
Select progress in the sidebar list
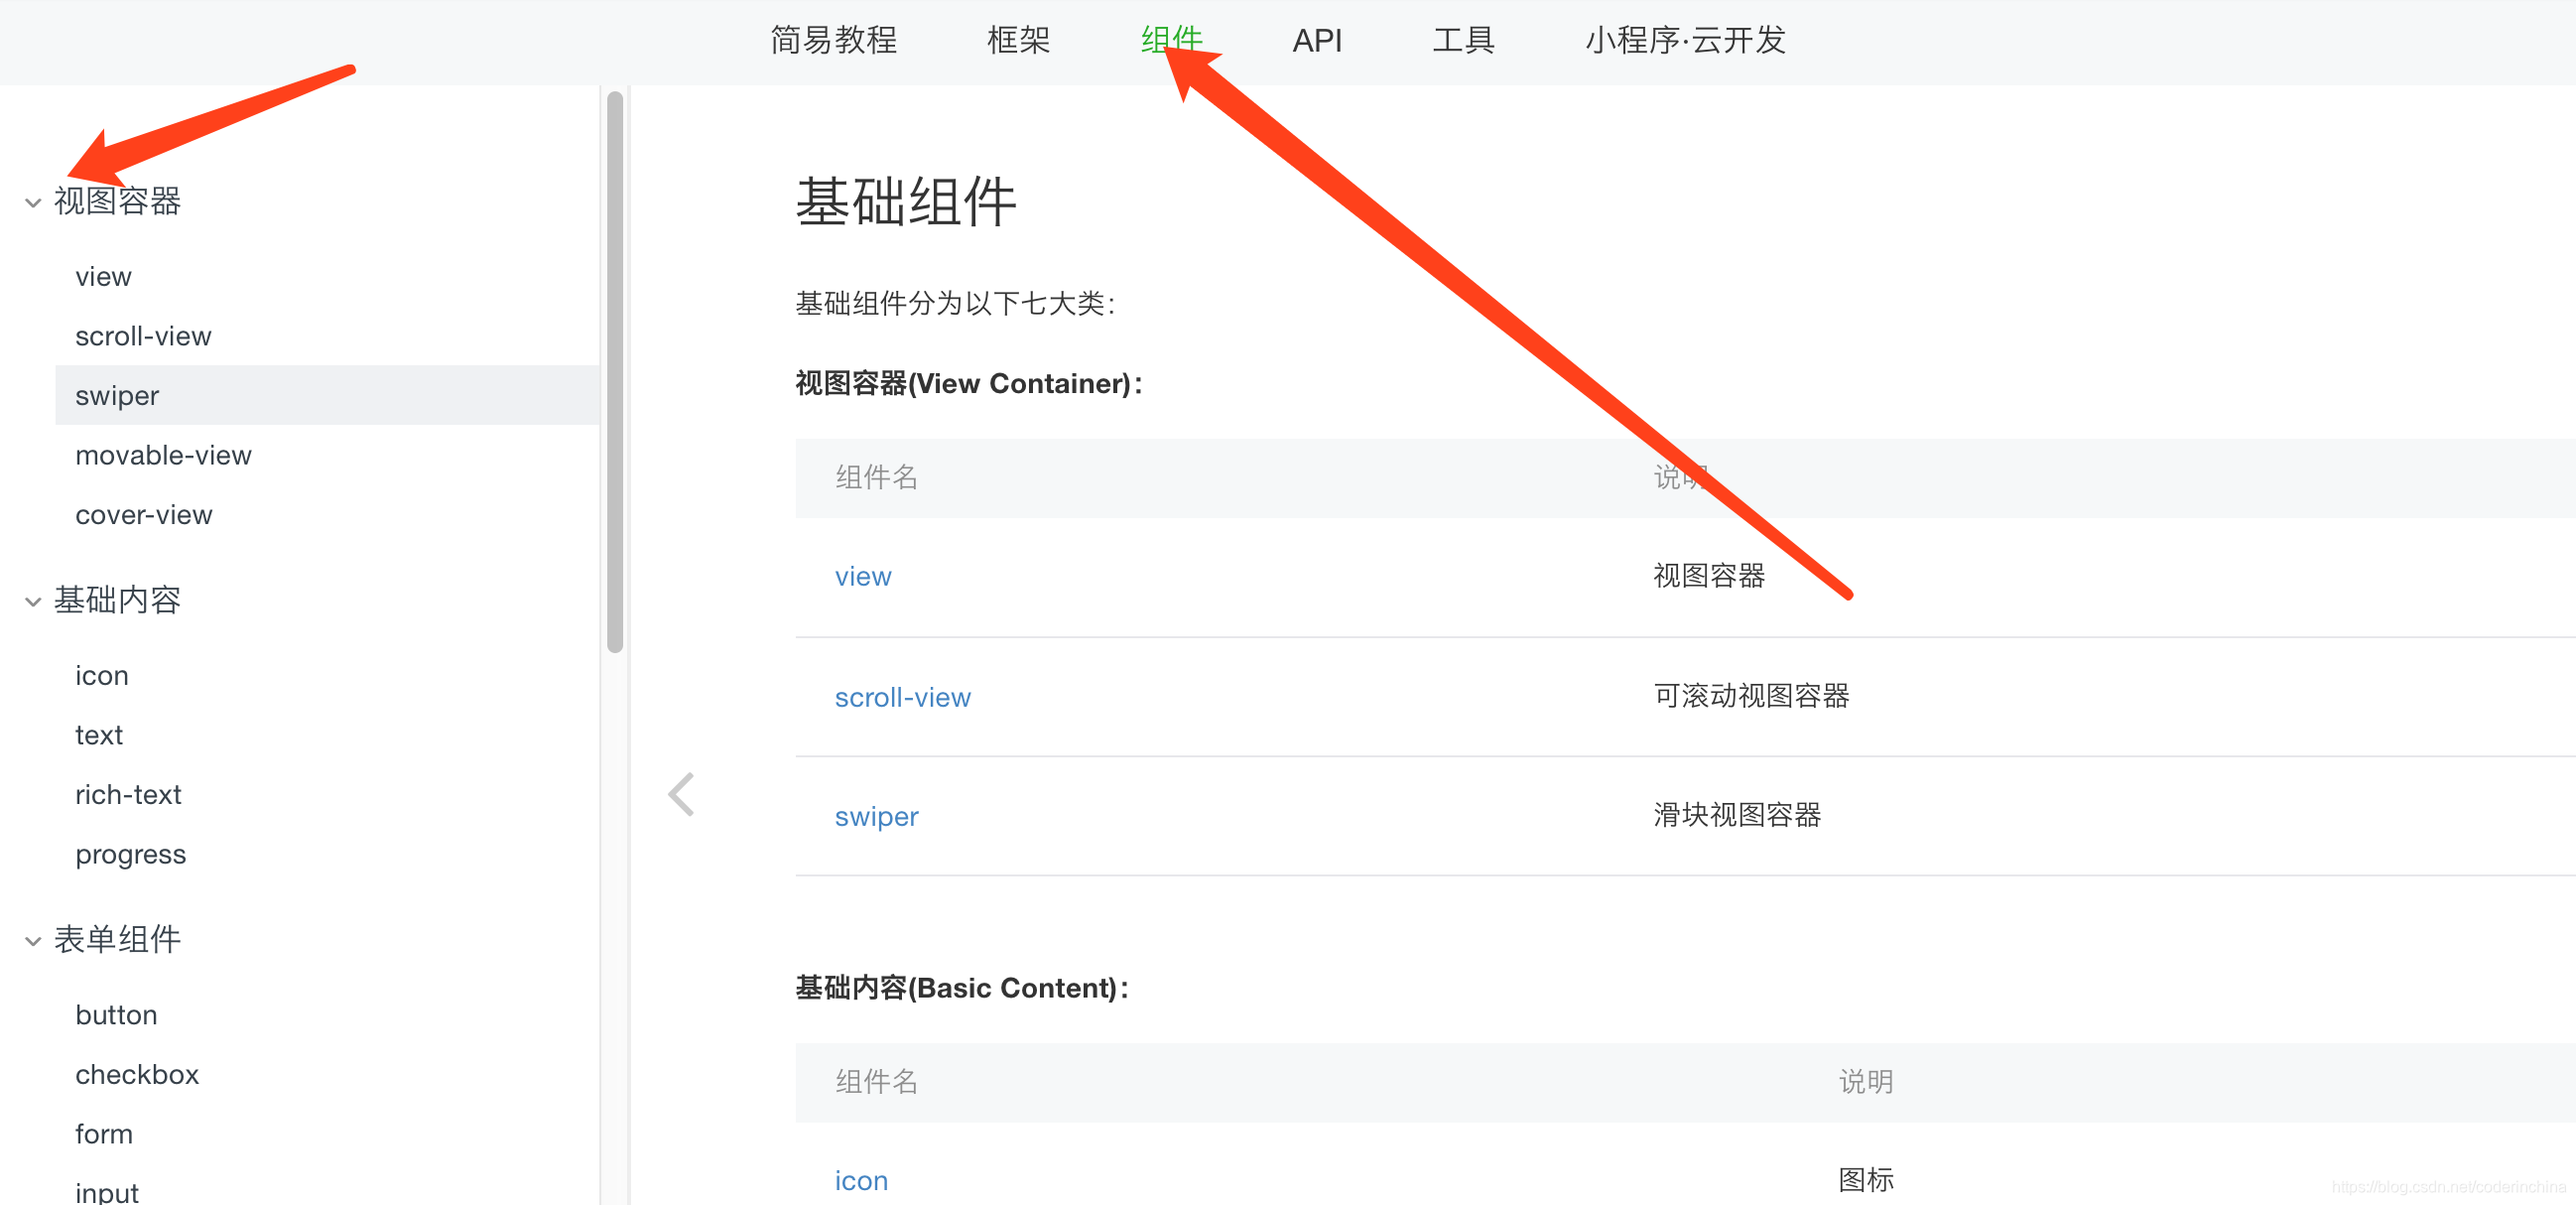pyautogui.click(x=130, y=855)
